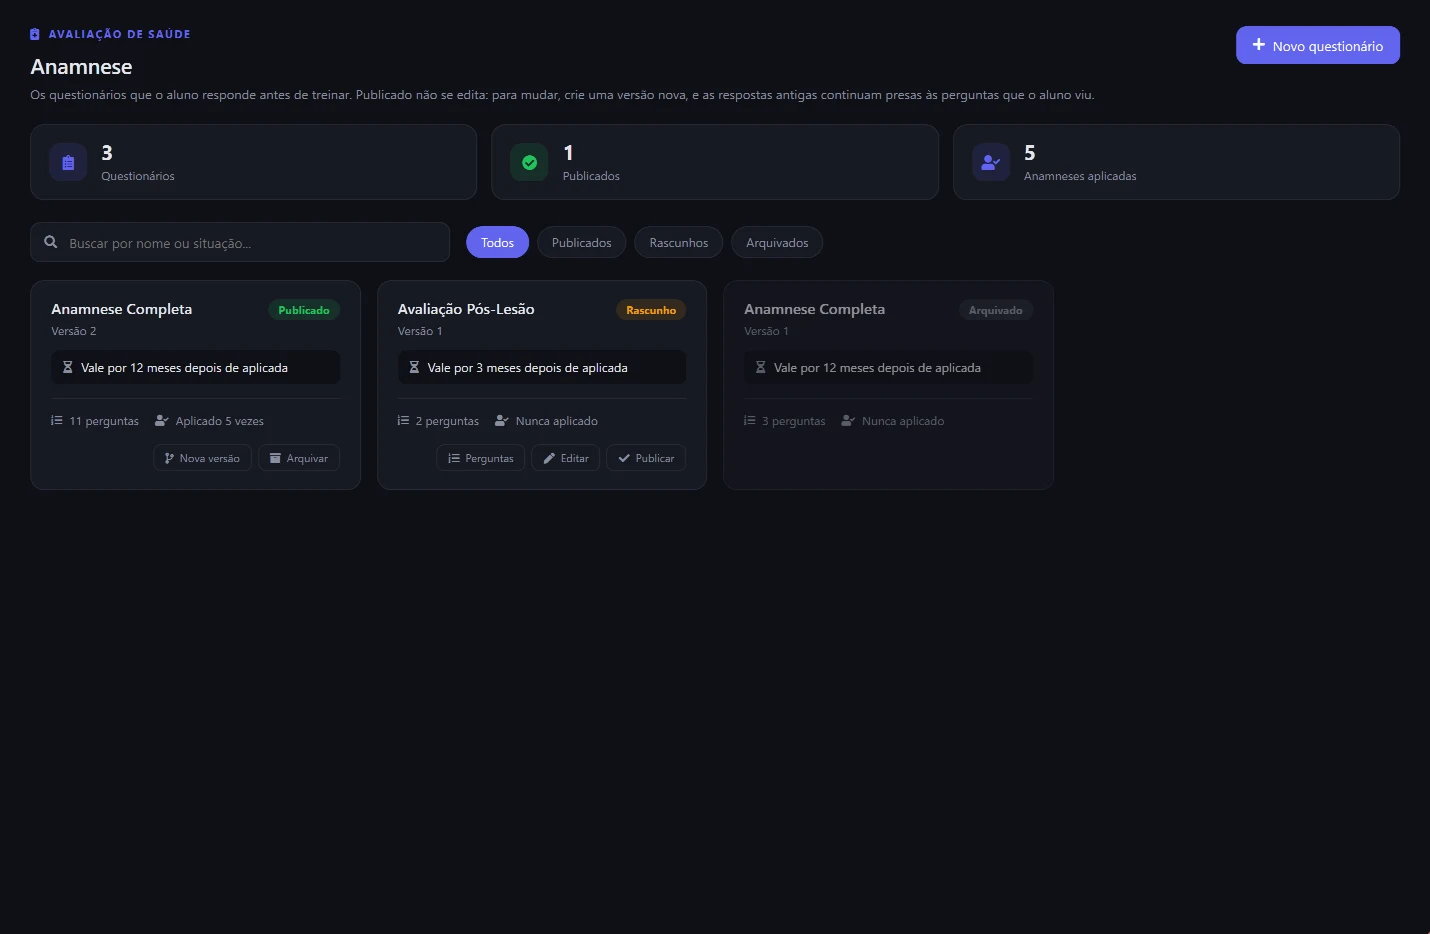Screen dimensions: 1430x934
Task: Edit the Avaliação Pós-Lesão questionnaire
Action: (x=565, y=458)
